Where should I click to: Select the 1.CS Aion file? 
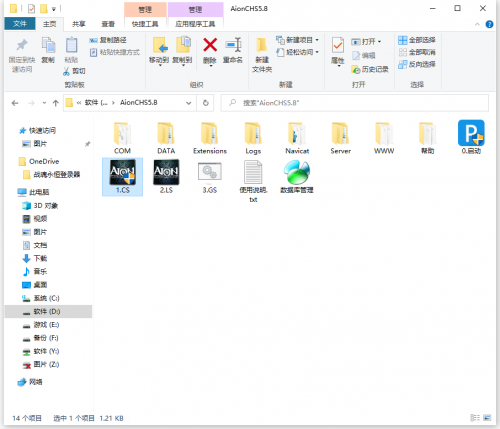[122, 177]
